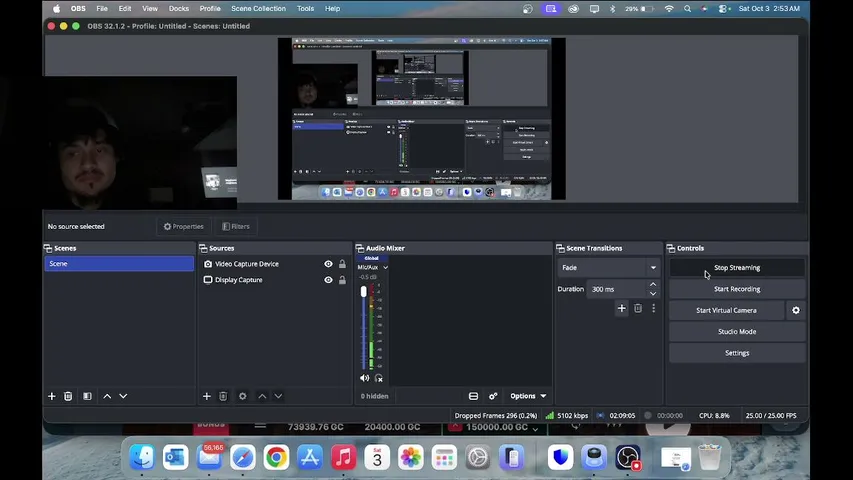Open virtual camera settings gear icon
853x480 pixels.
[796, 310]
